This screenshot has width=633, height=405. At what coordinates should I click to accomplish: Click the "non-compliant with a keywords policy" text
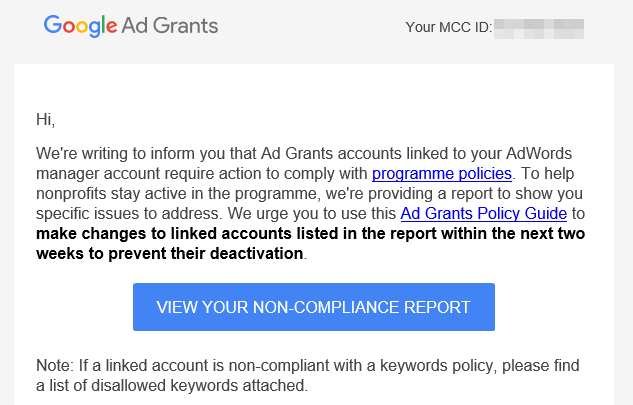click(x=390, y=365)
